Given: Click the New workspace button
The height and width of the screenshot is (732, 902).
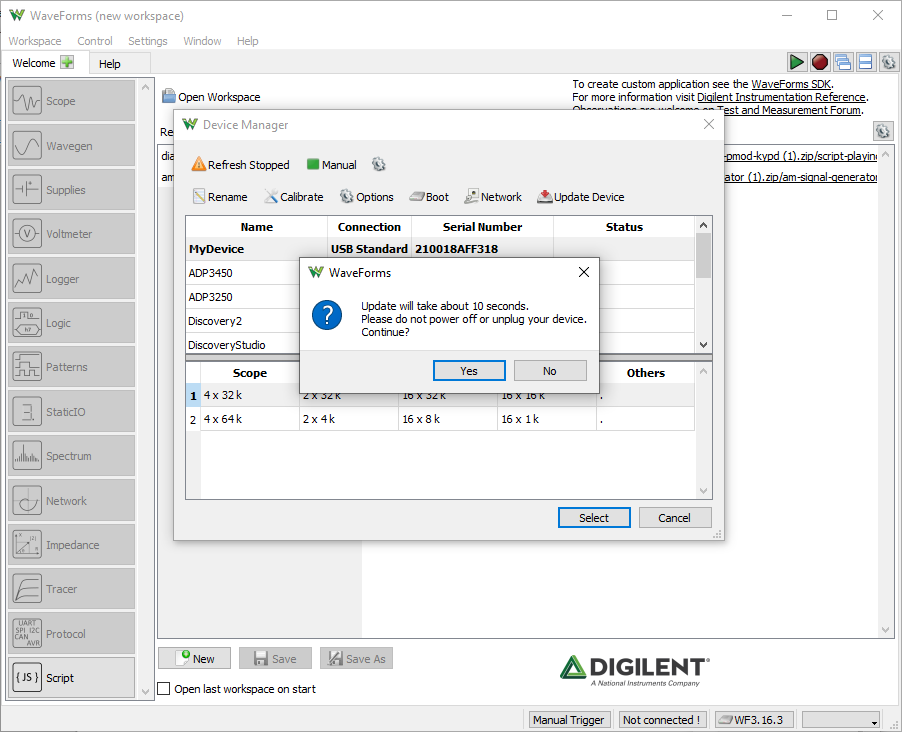Looking at the screenshot, I should (194, 658).
